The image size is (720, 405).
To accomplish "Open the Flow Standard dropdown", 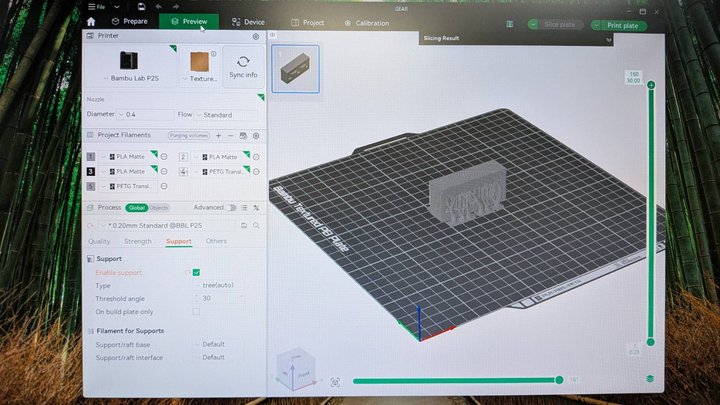I will tap(226, 115).
